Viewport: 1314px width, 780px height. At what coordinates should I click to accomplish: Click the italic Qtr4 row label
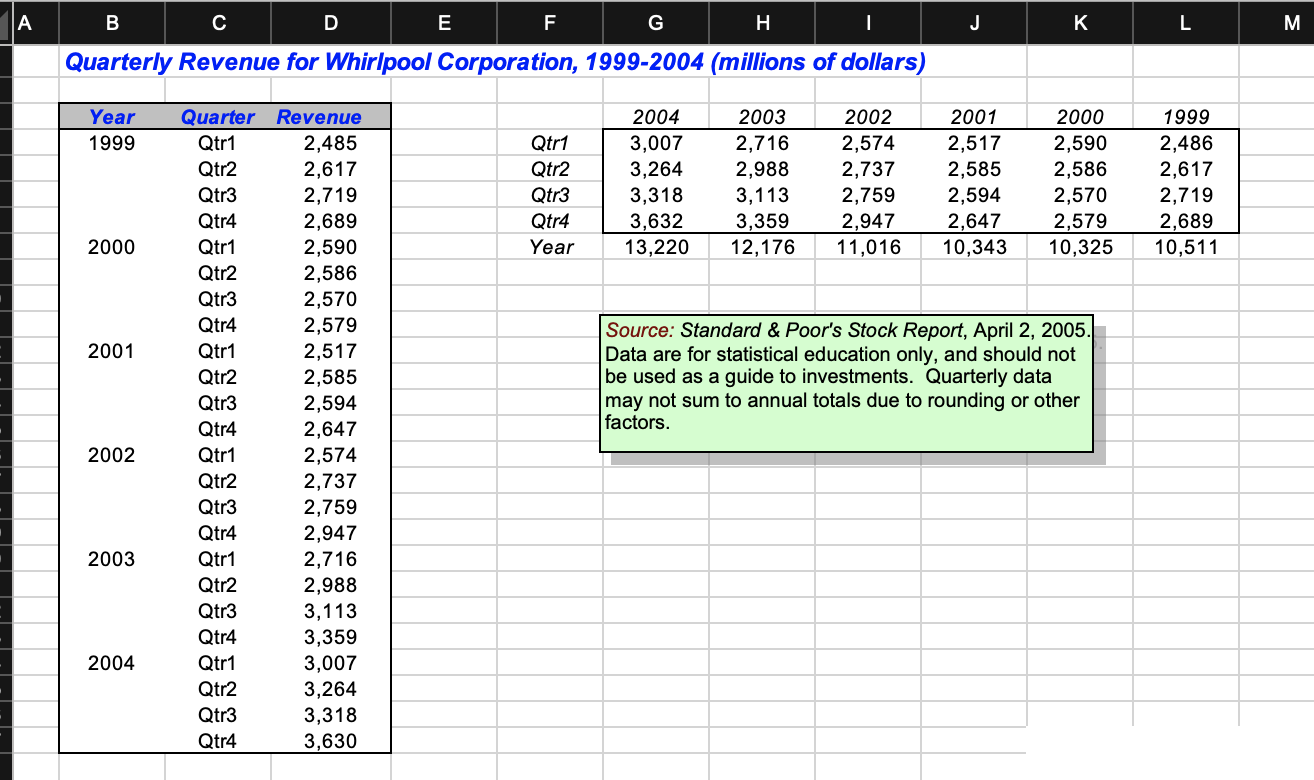click(551, 221)
